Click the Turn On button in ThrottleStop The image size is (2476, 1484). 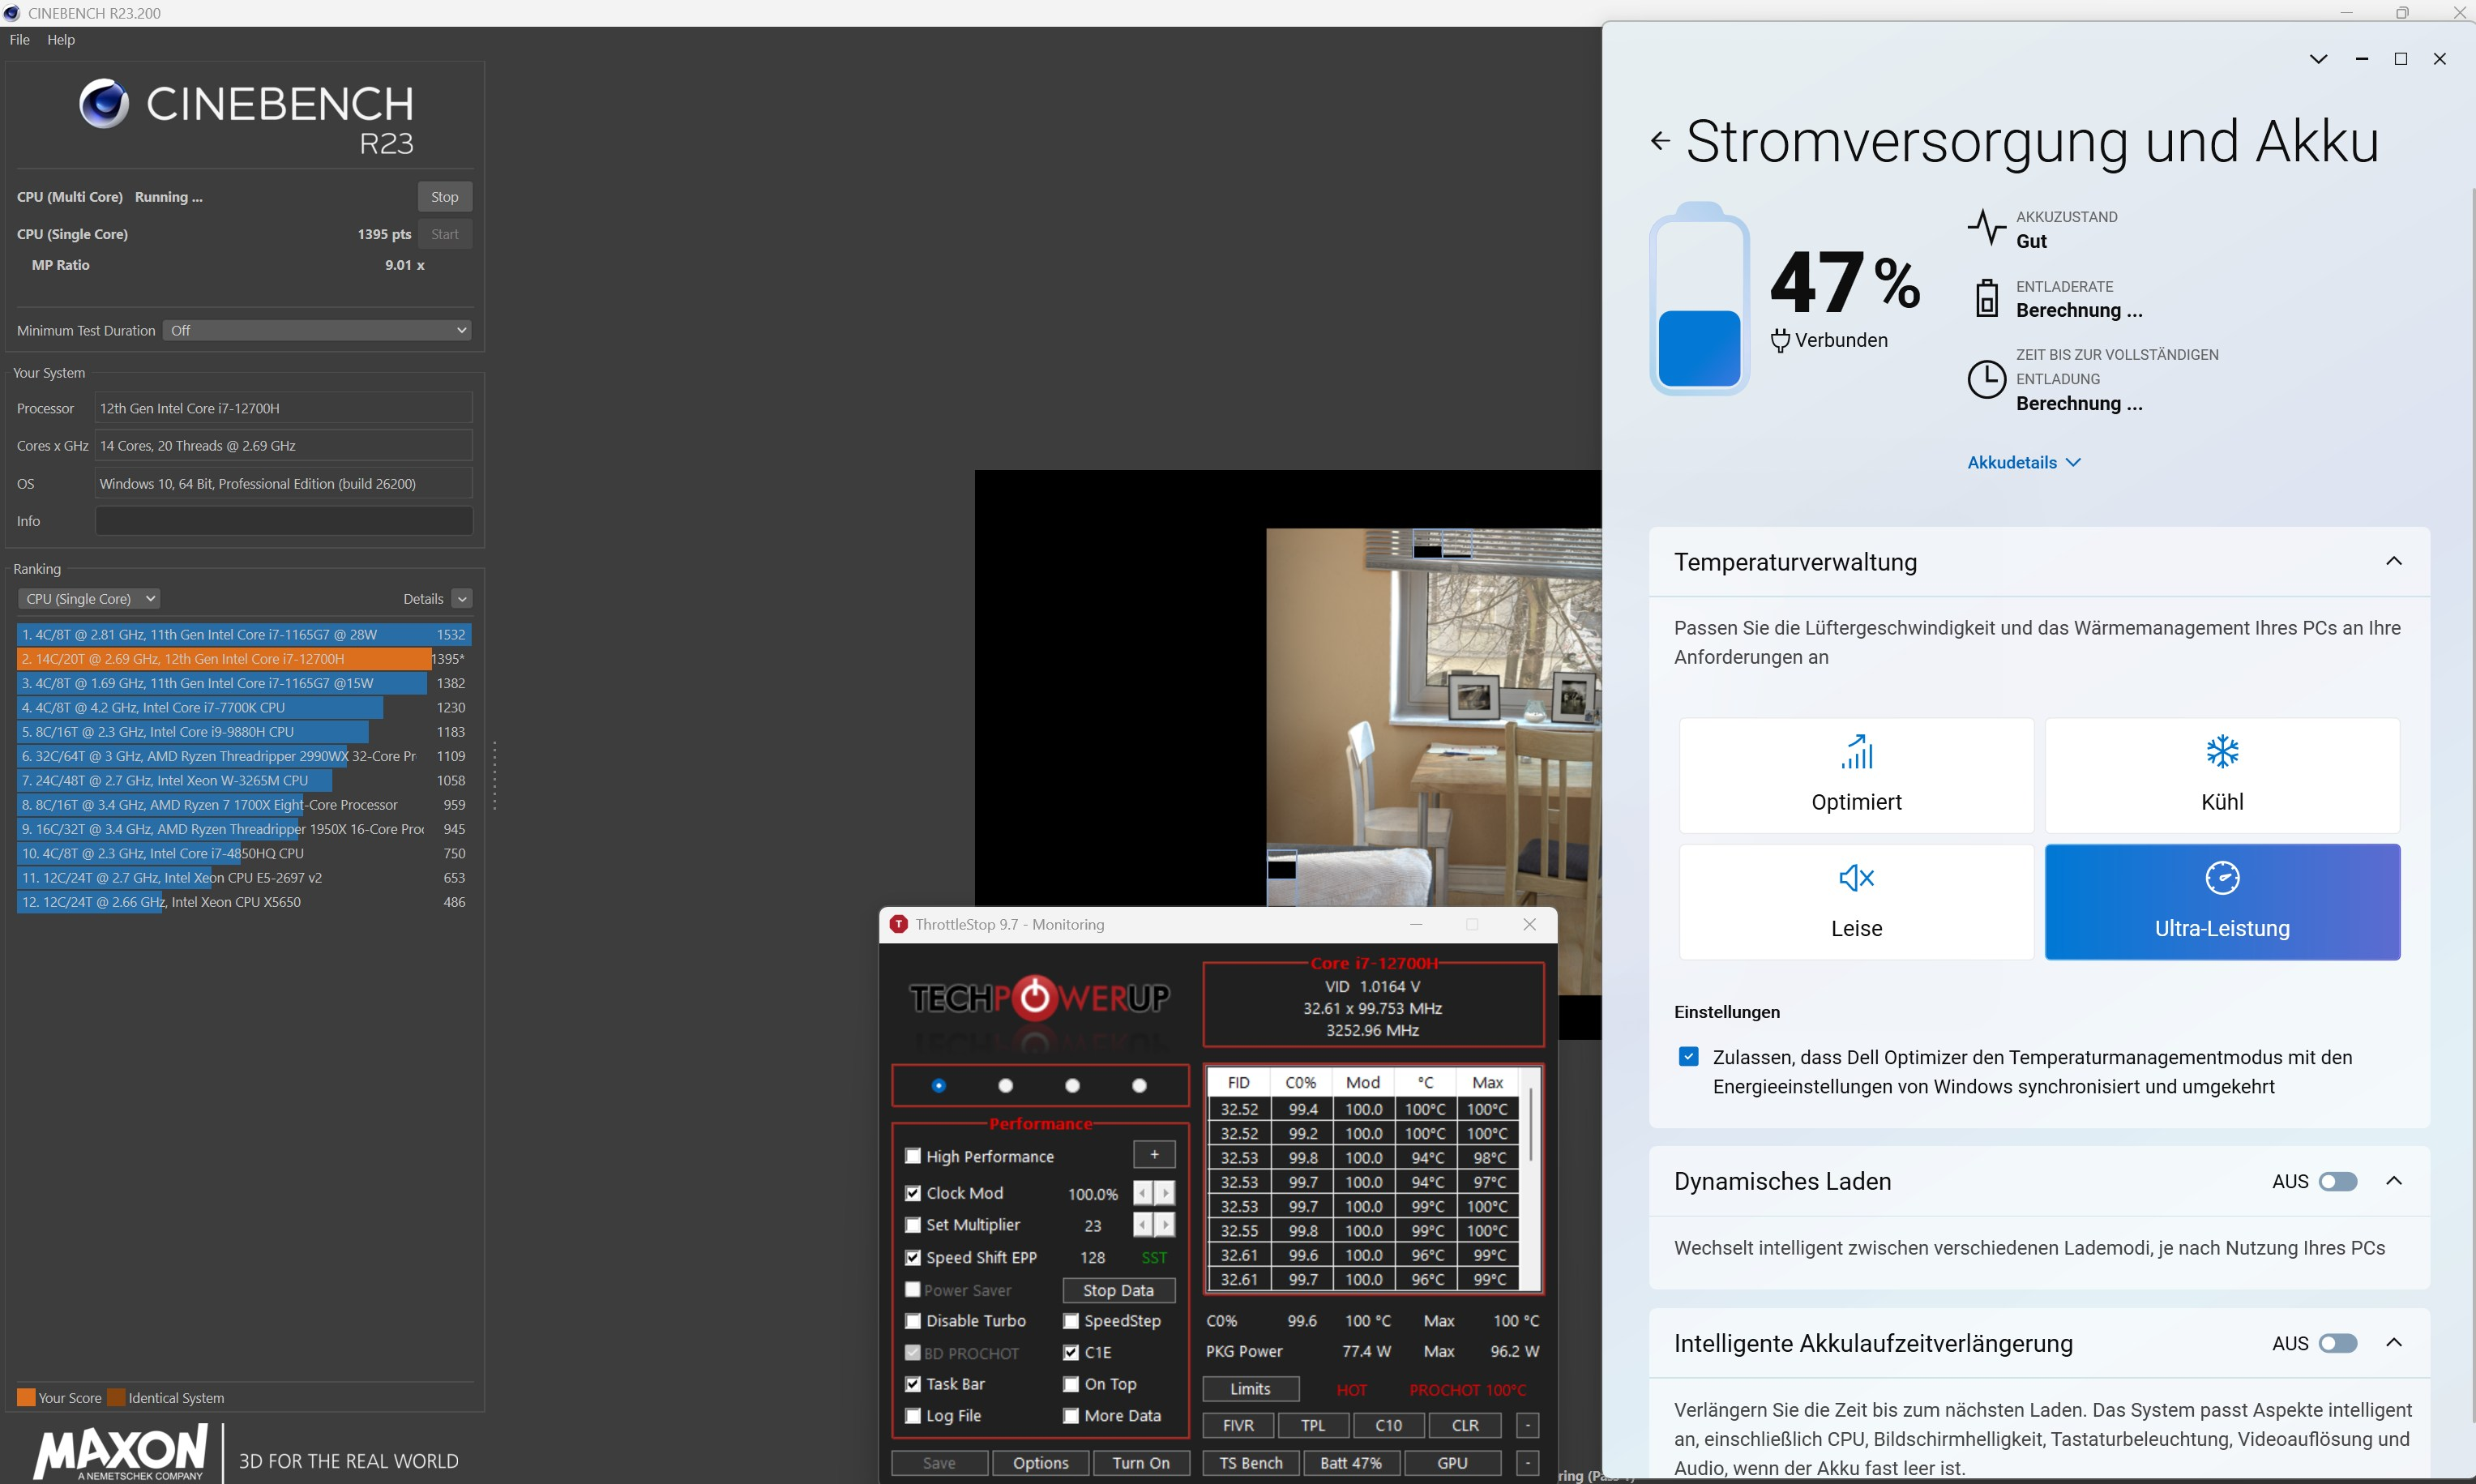(x=1140, y=1463)
